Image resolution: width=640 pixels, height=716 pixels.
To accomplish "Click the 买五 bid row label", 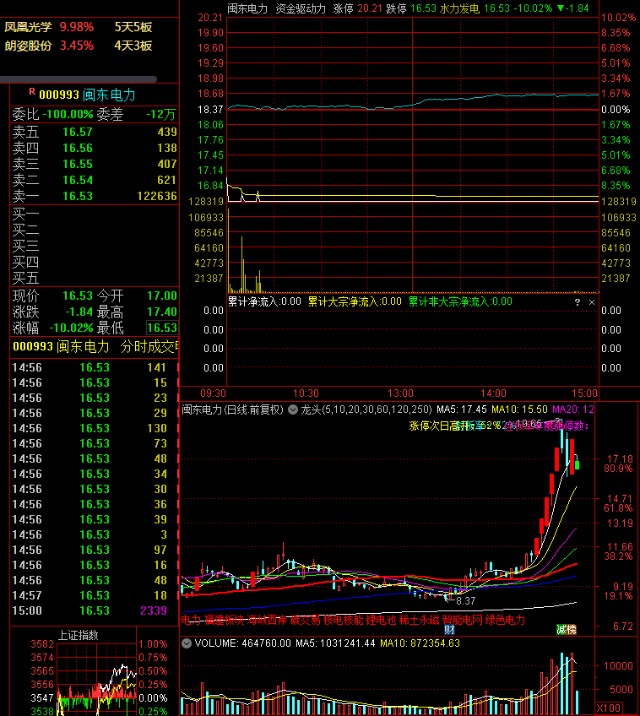I will (26, 278).
